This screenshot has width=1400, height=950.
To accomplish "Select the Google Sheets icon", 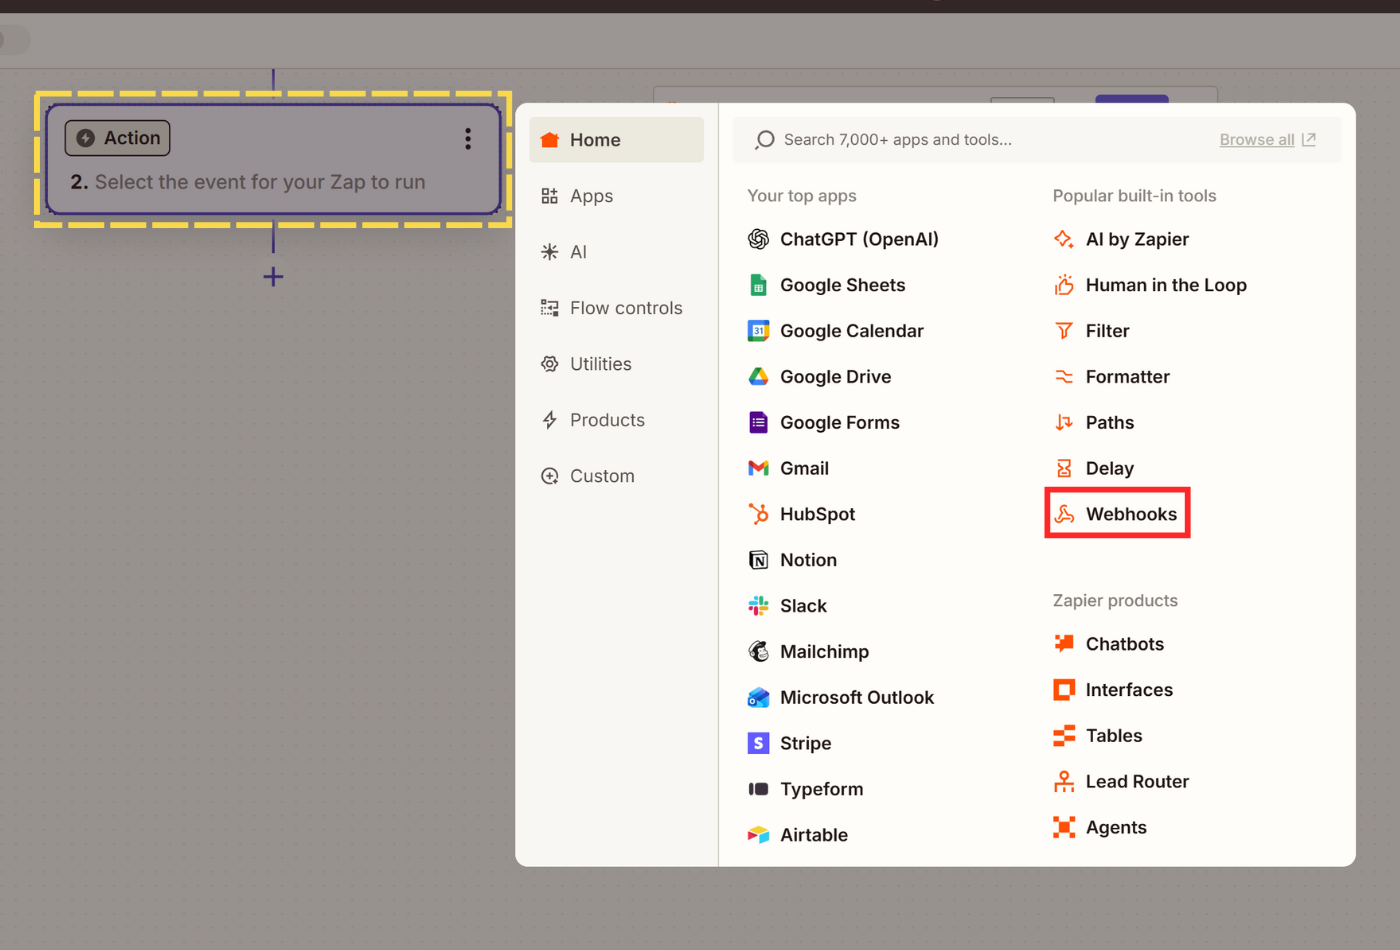I will pos(758,285).
